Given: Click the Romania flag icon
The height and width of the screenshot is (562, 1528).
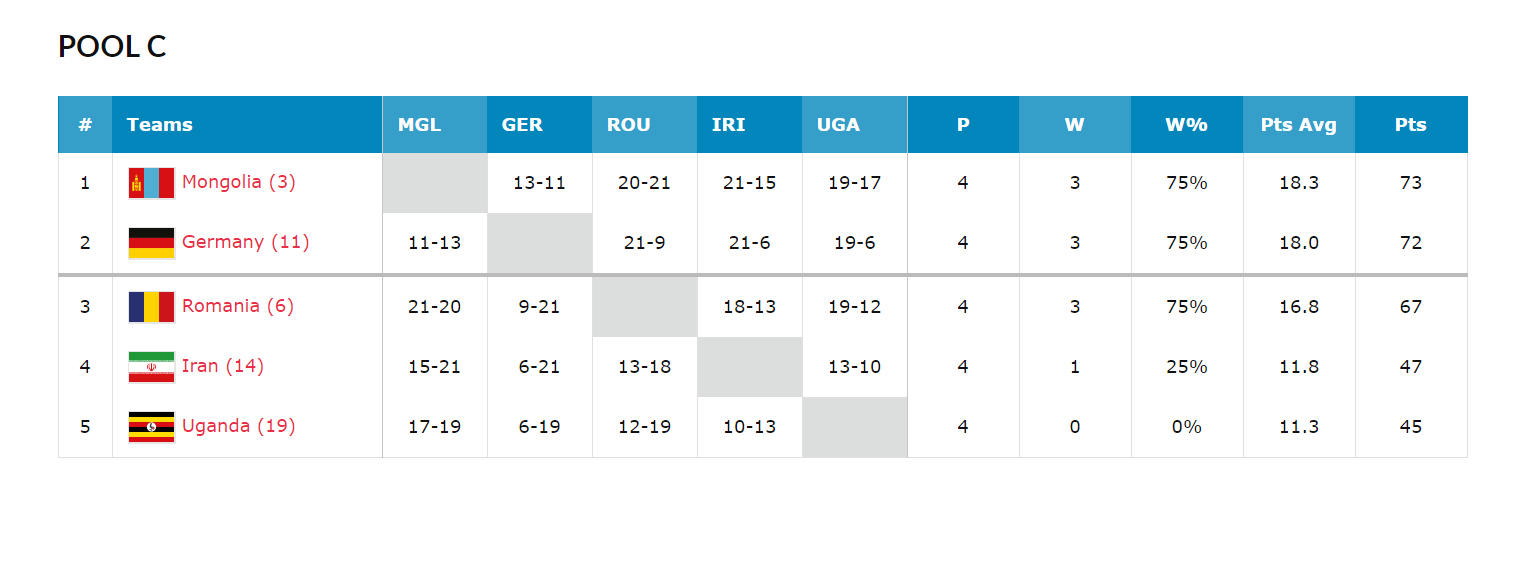Looking at the screenshot, I should point(151,307).
